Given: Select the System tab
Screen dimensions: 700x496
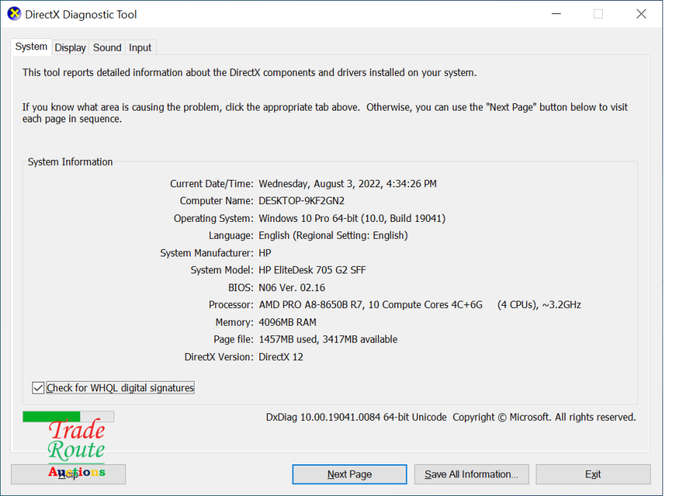Looking at the screenshot, I should tap(31, 46).
